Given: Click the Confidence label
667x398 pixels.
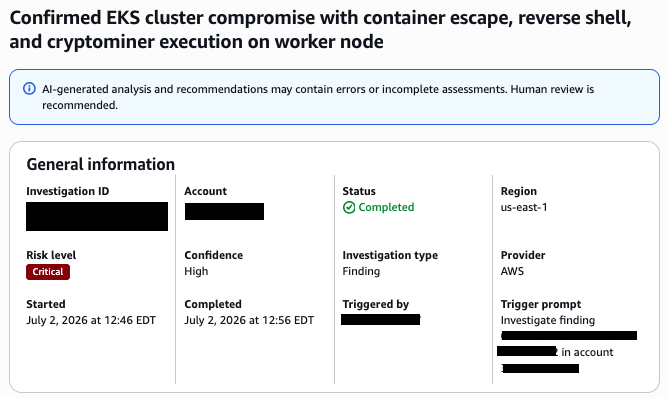Looking at the screenshot, I should (x=214, y=255).
